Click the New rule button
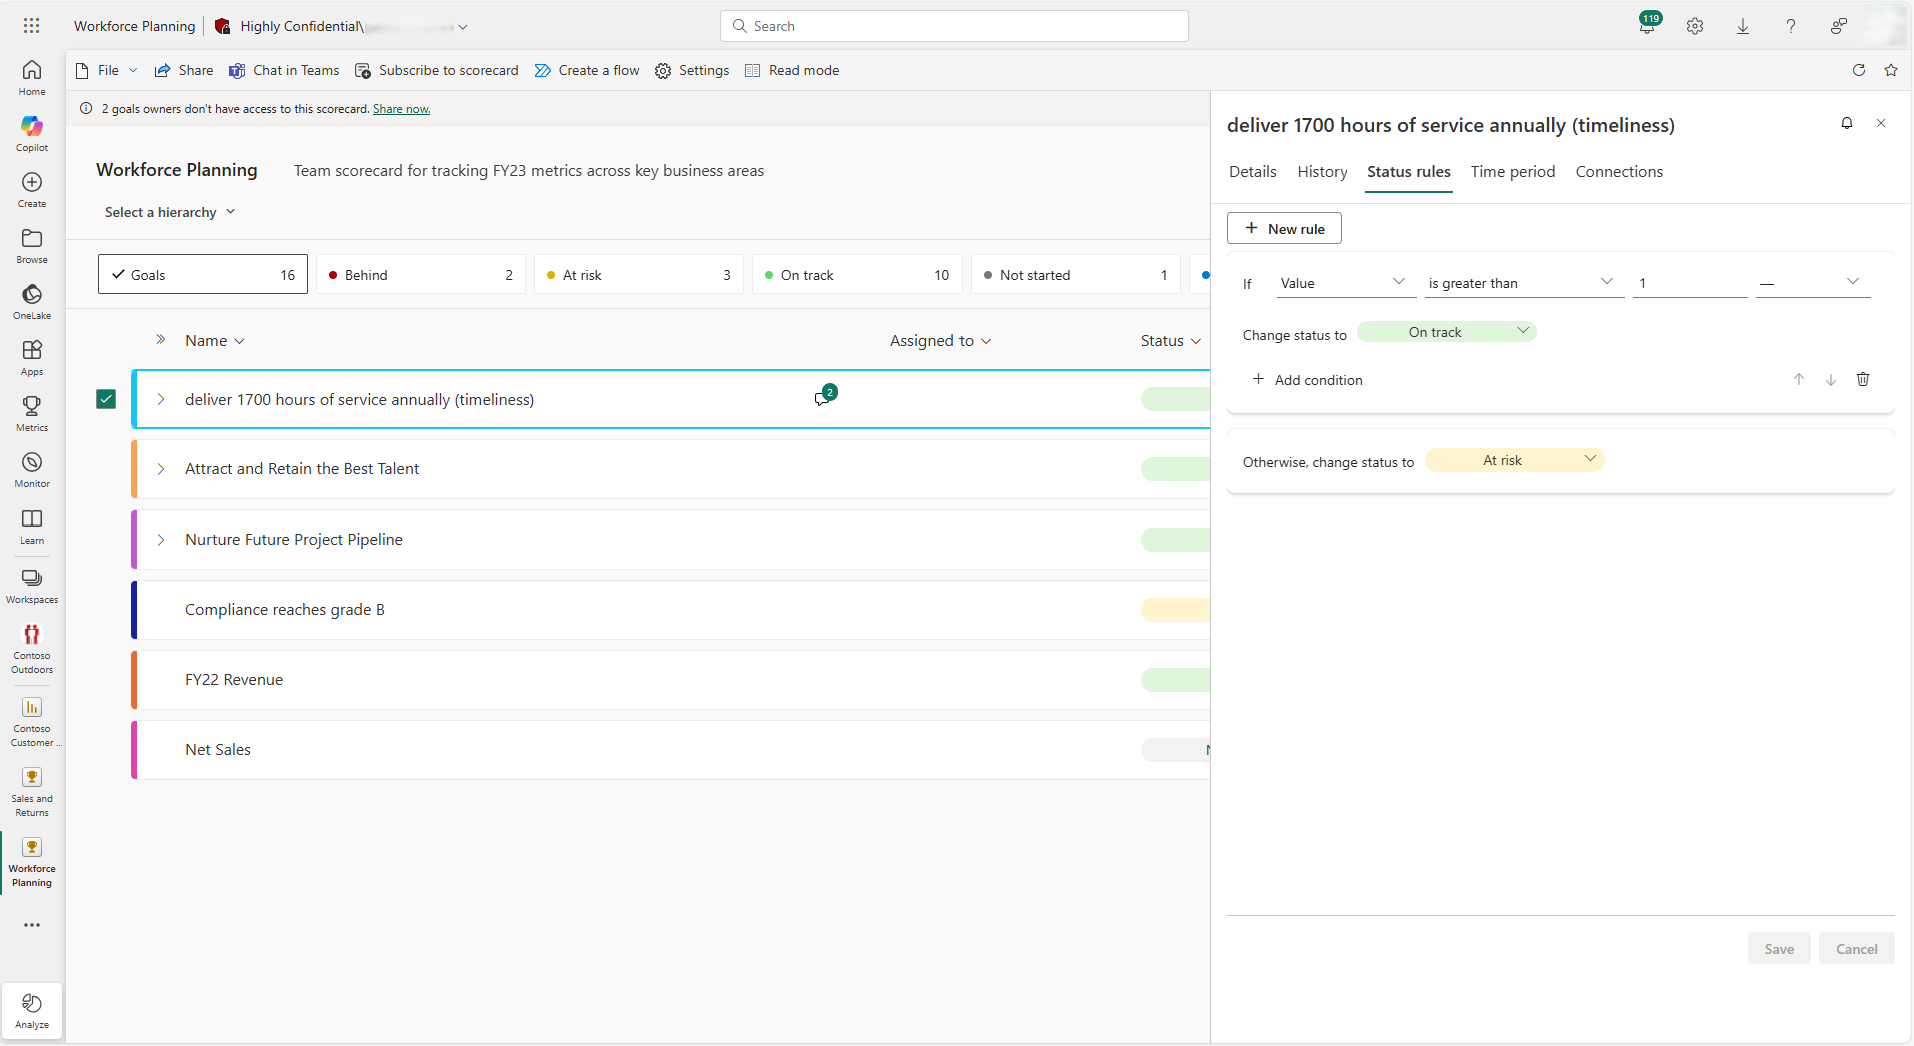This screenshot has height=1046, width=1914. [x=1284, y=229]
